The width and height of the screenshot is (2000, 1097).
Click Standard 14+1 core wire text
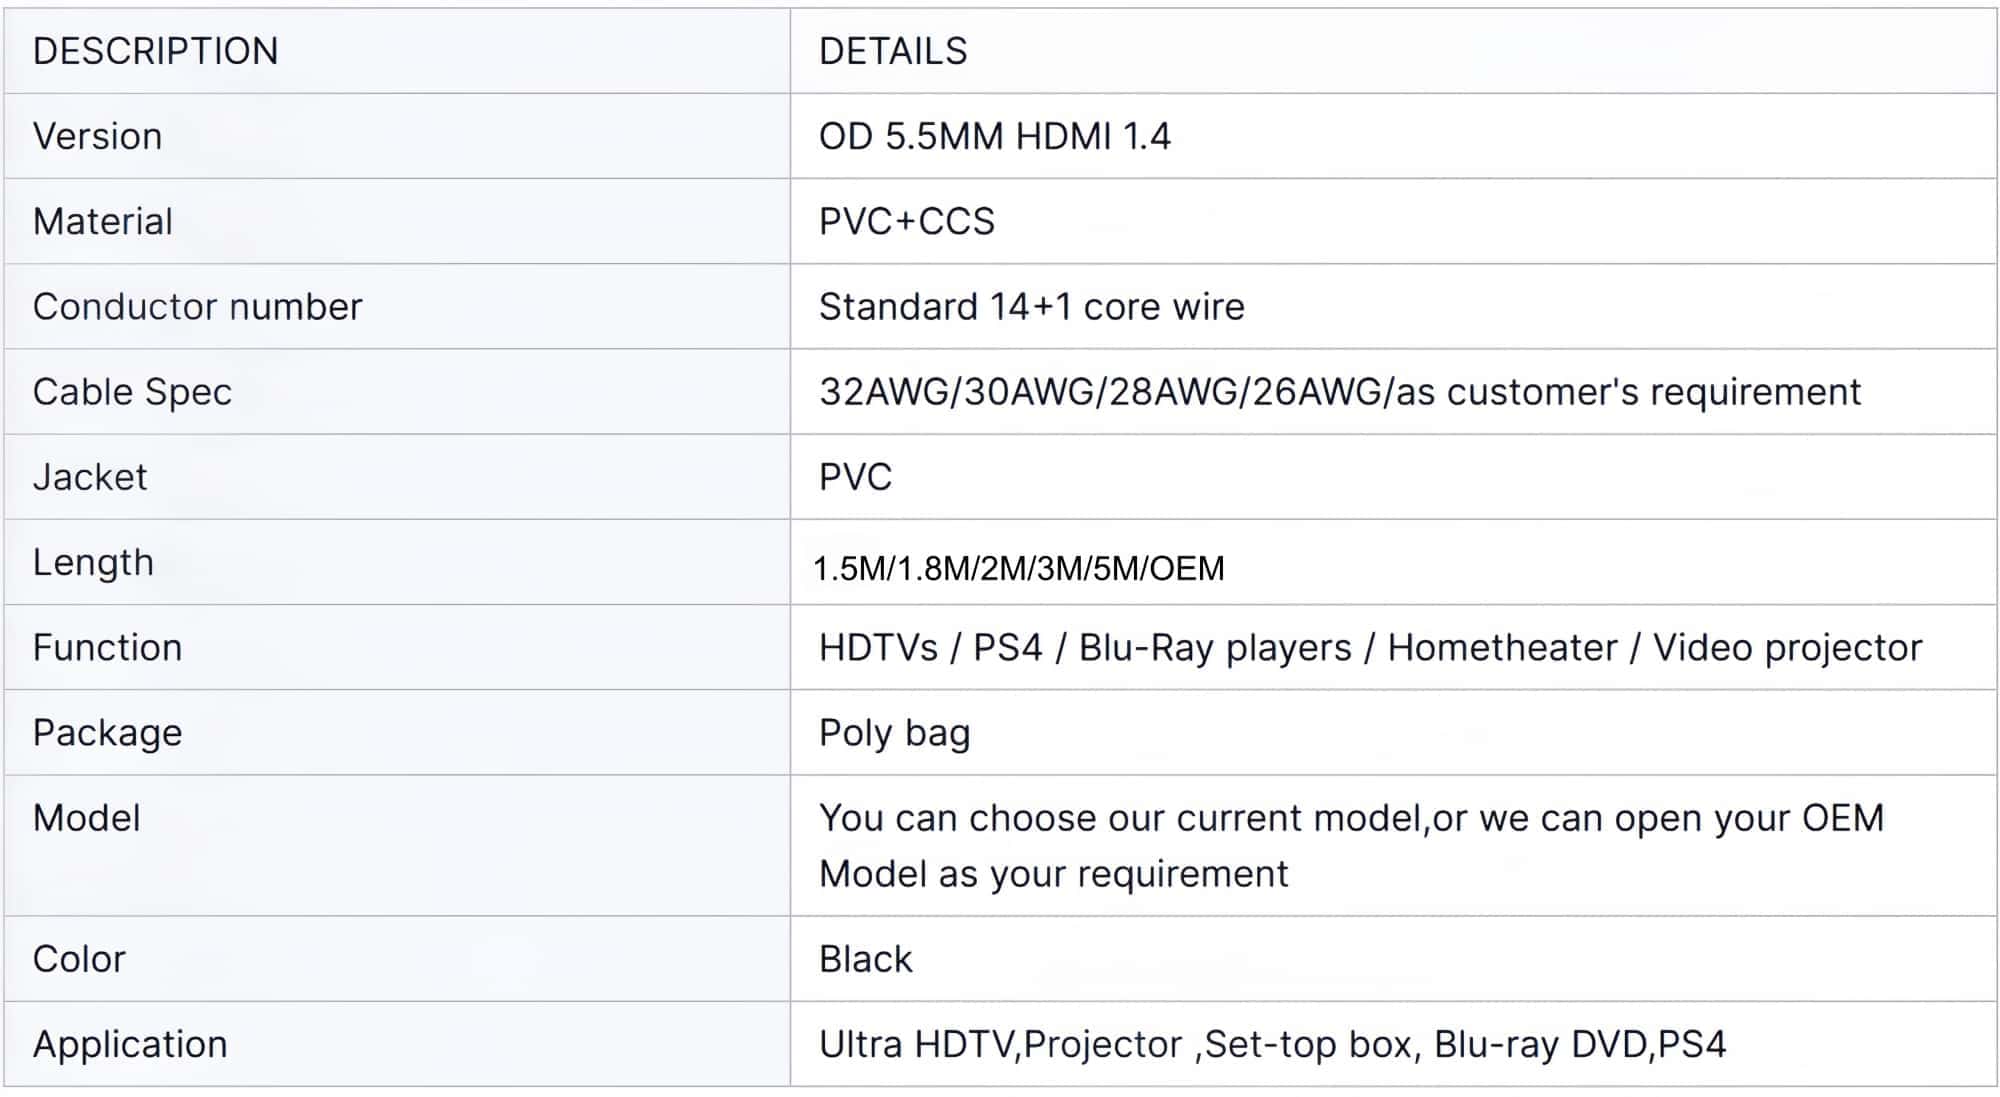1031,306
